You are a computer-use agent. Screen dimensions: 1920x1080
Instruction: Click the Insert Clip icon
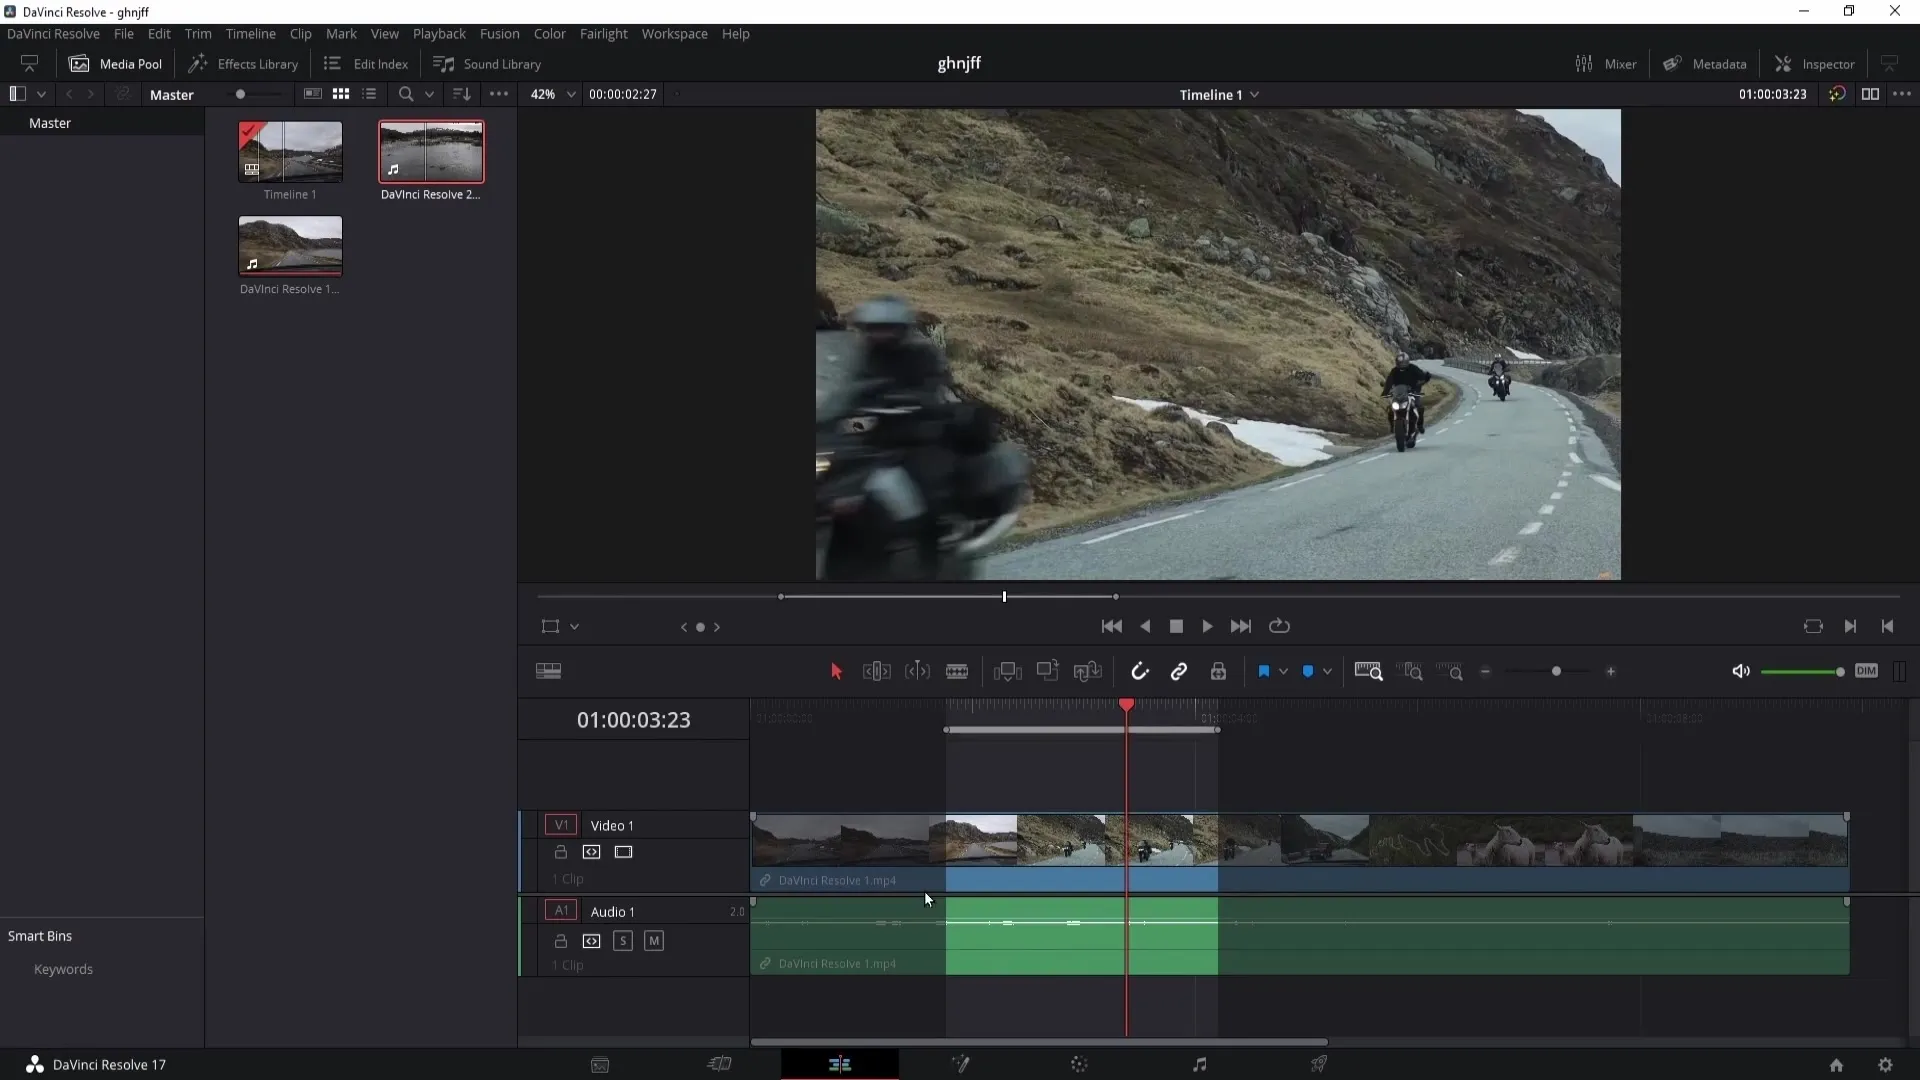[1007, 671]
